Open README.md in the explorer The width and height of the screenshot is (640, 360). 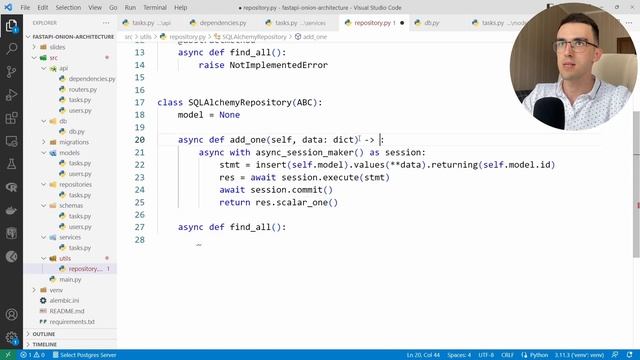point(67,311)
